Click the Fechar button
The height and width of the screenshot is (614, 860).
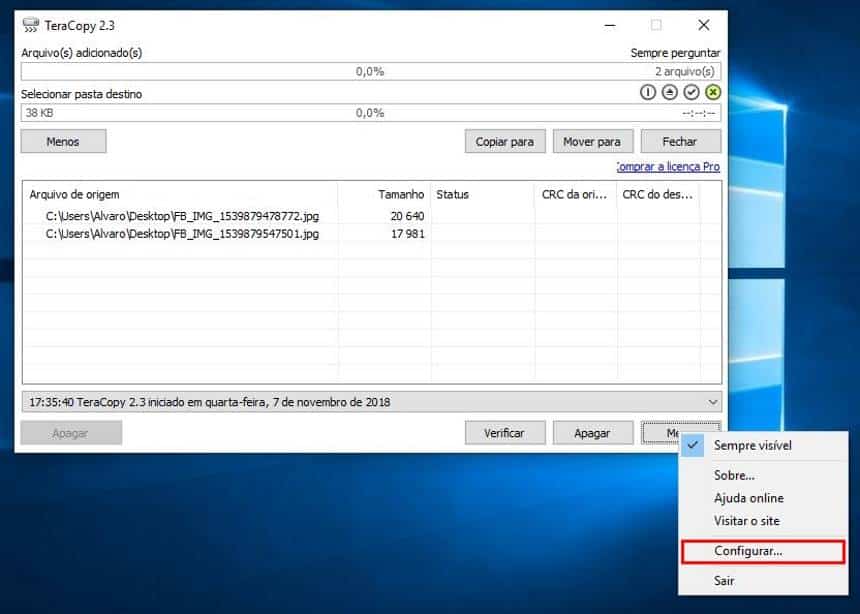[x=680, y=142]
